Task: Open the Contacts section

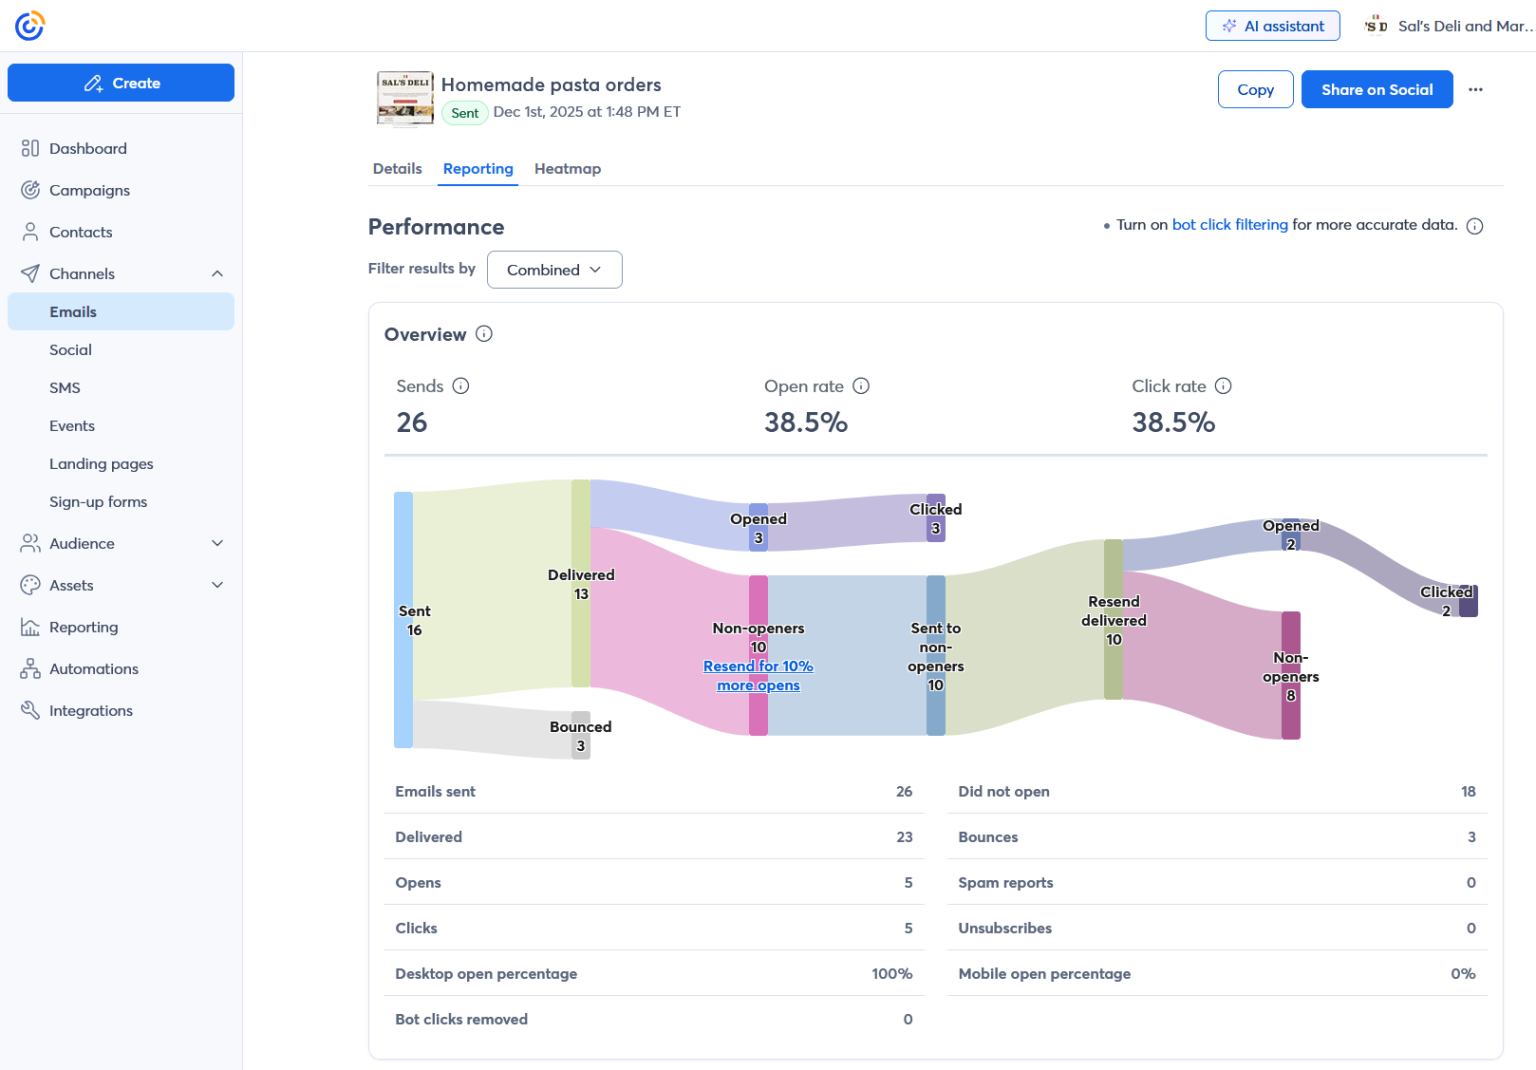Action: point(80,232)
